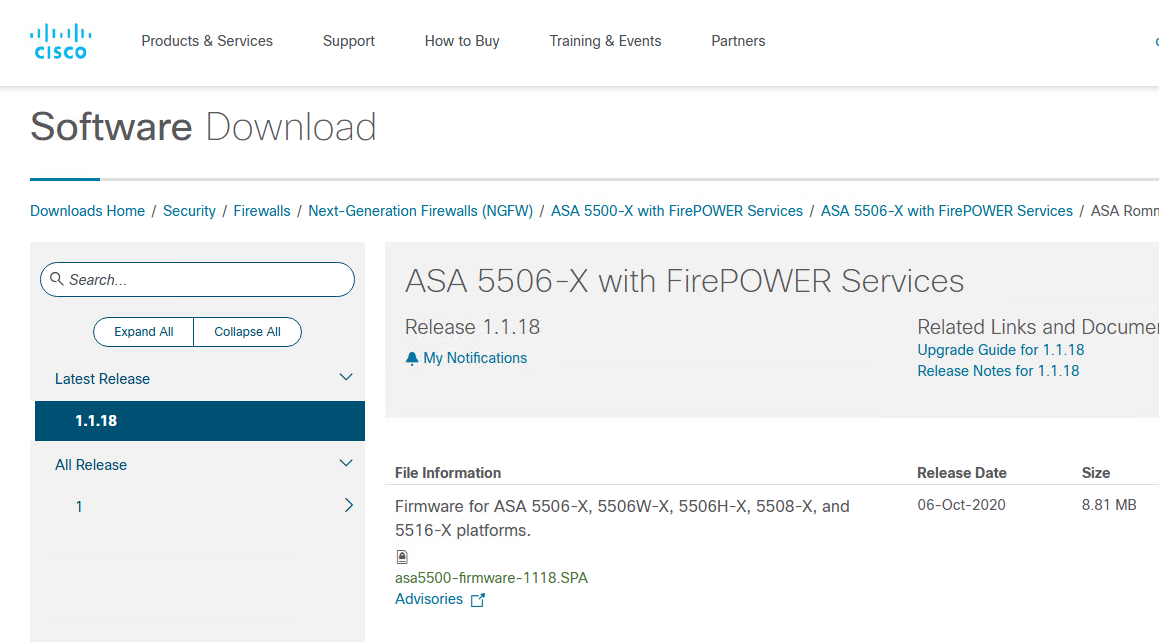
Task: Go to Downloads Home breadcrumb
Action: click(x=87, y=211)
